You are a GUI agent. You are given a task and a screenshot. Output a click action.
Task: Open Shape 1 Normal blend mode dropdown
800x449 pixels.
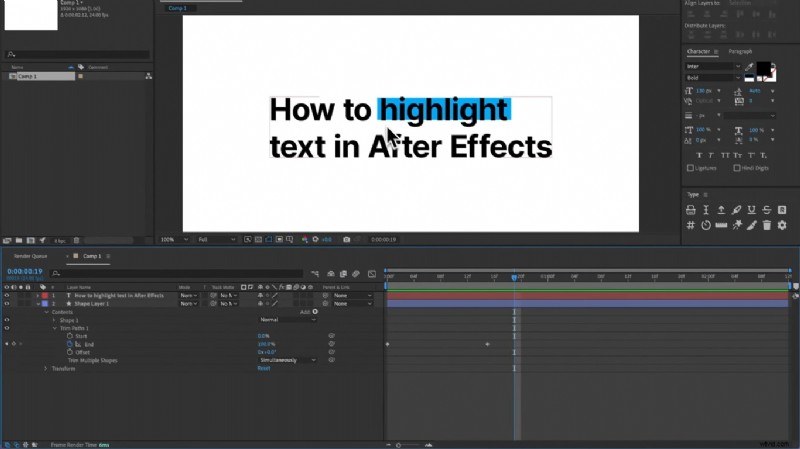[x=288, y=320]
